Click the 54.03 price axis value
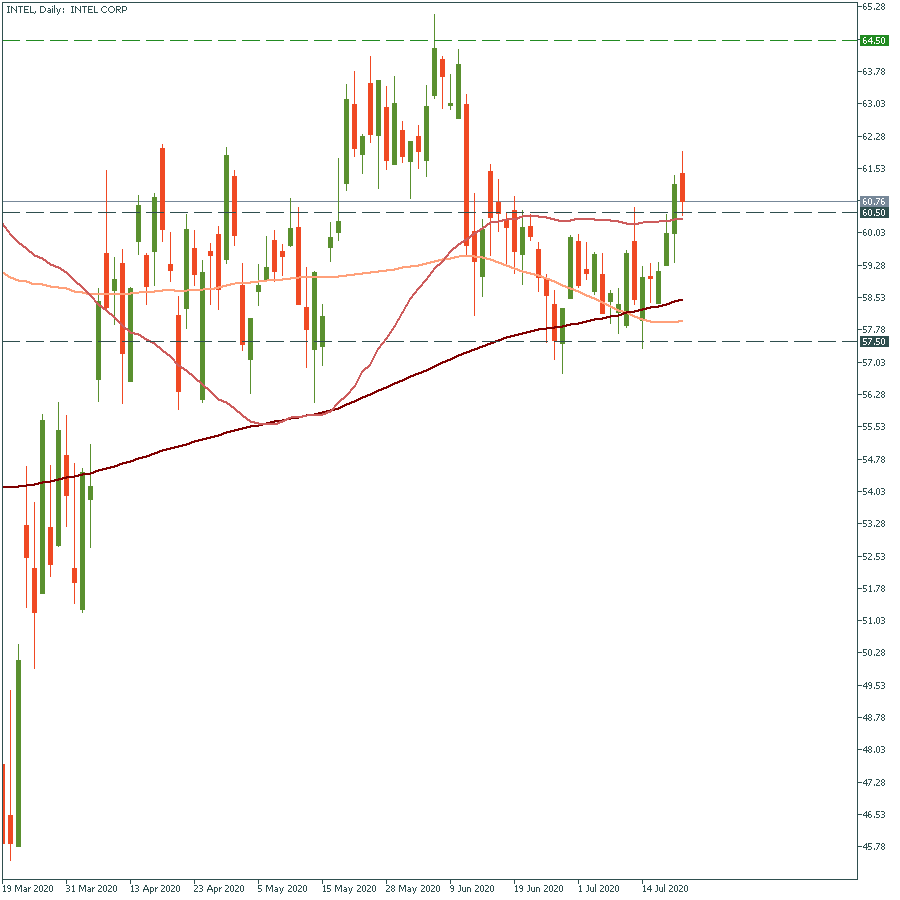 click(873, 491)
